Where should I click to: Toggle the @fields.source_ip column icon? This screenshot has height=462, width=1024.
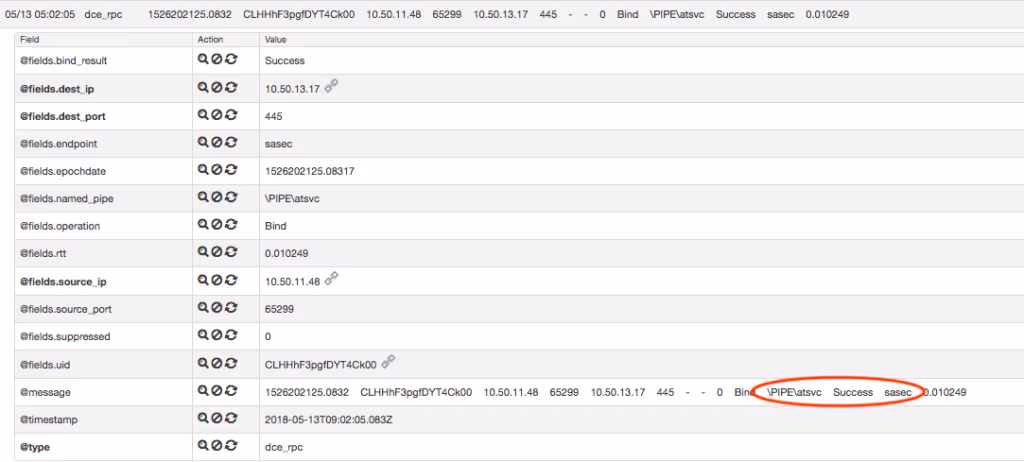coord(231,280)
